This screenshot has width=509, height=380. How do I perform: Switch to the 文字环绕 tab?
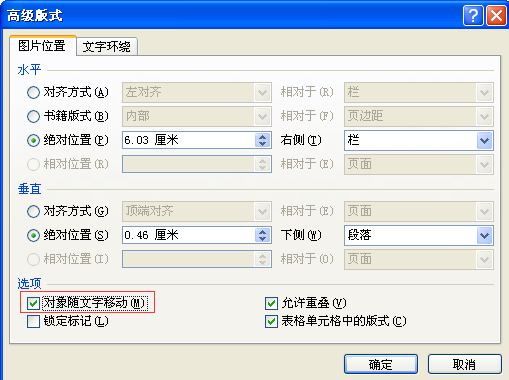click(107, 46)
